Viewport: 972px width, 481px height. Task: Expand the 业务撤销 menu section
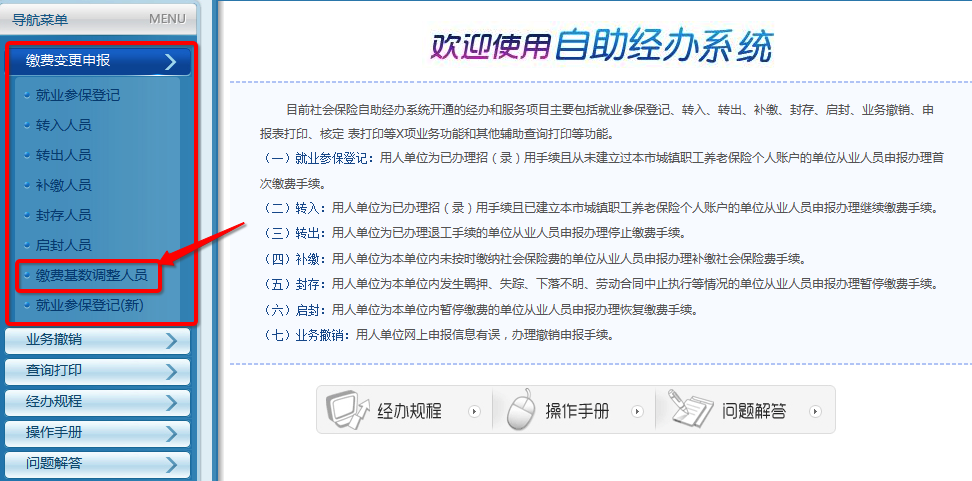[x=97, y=340]
